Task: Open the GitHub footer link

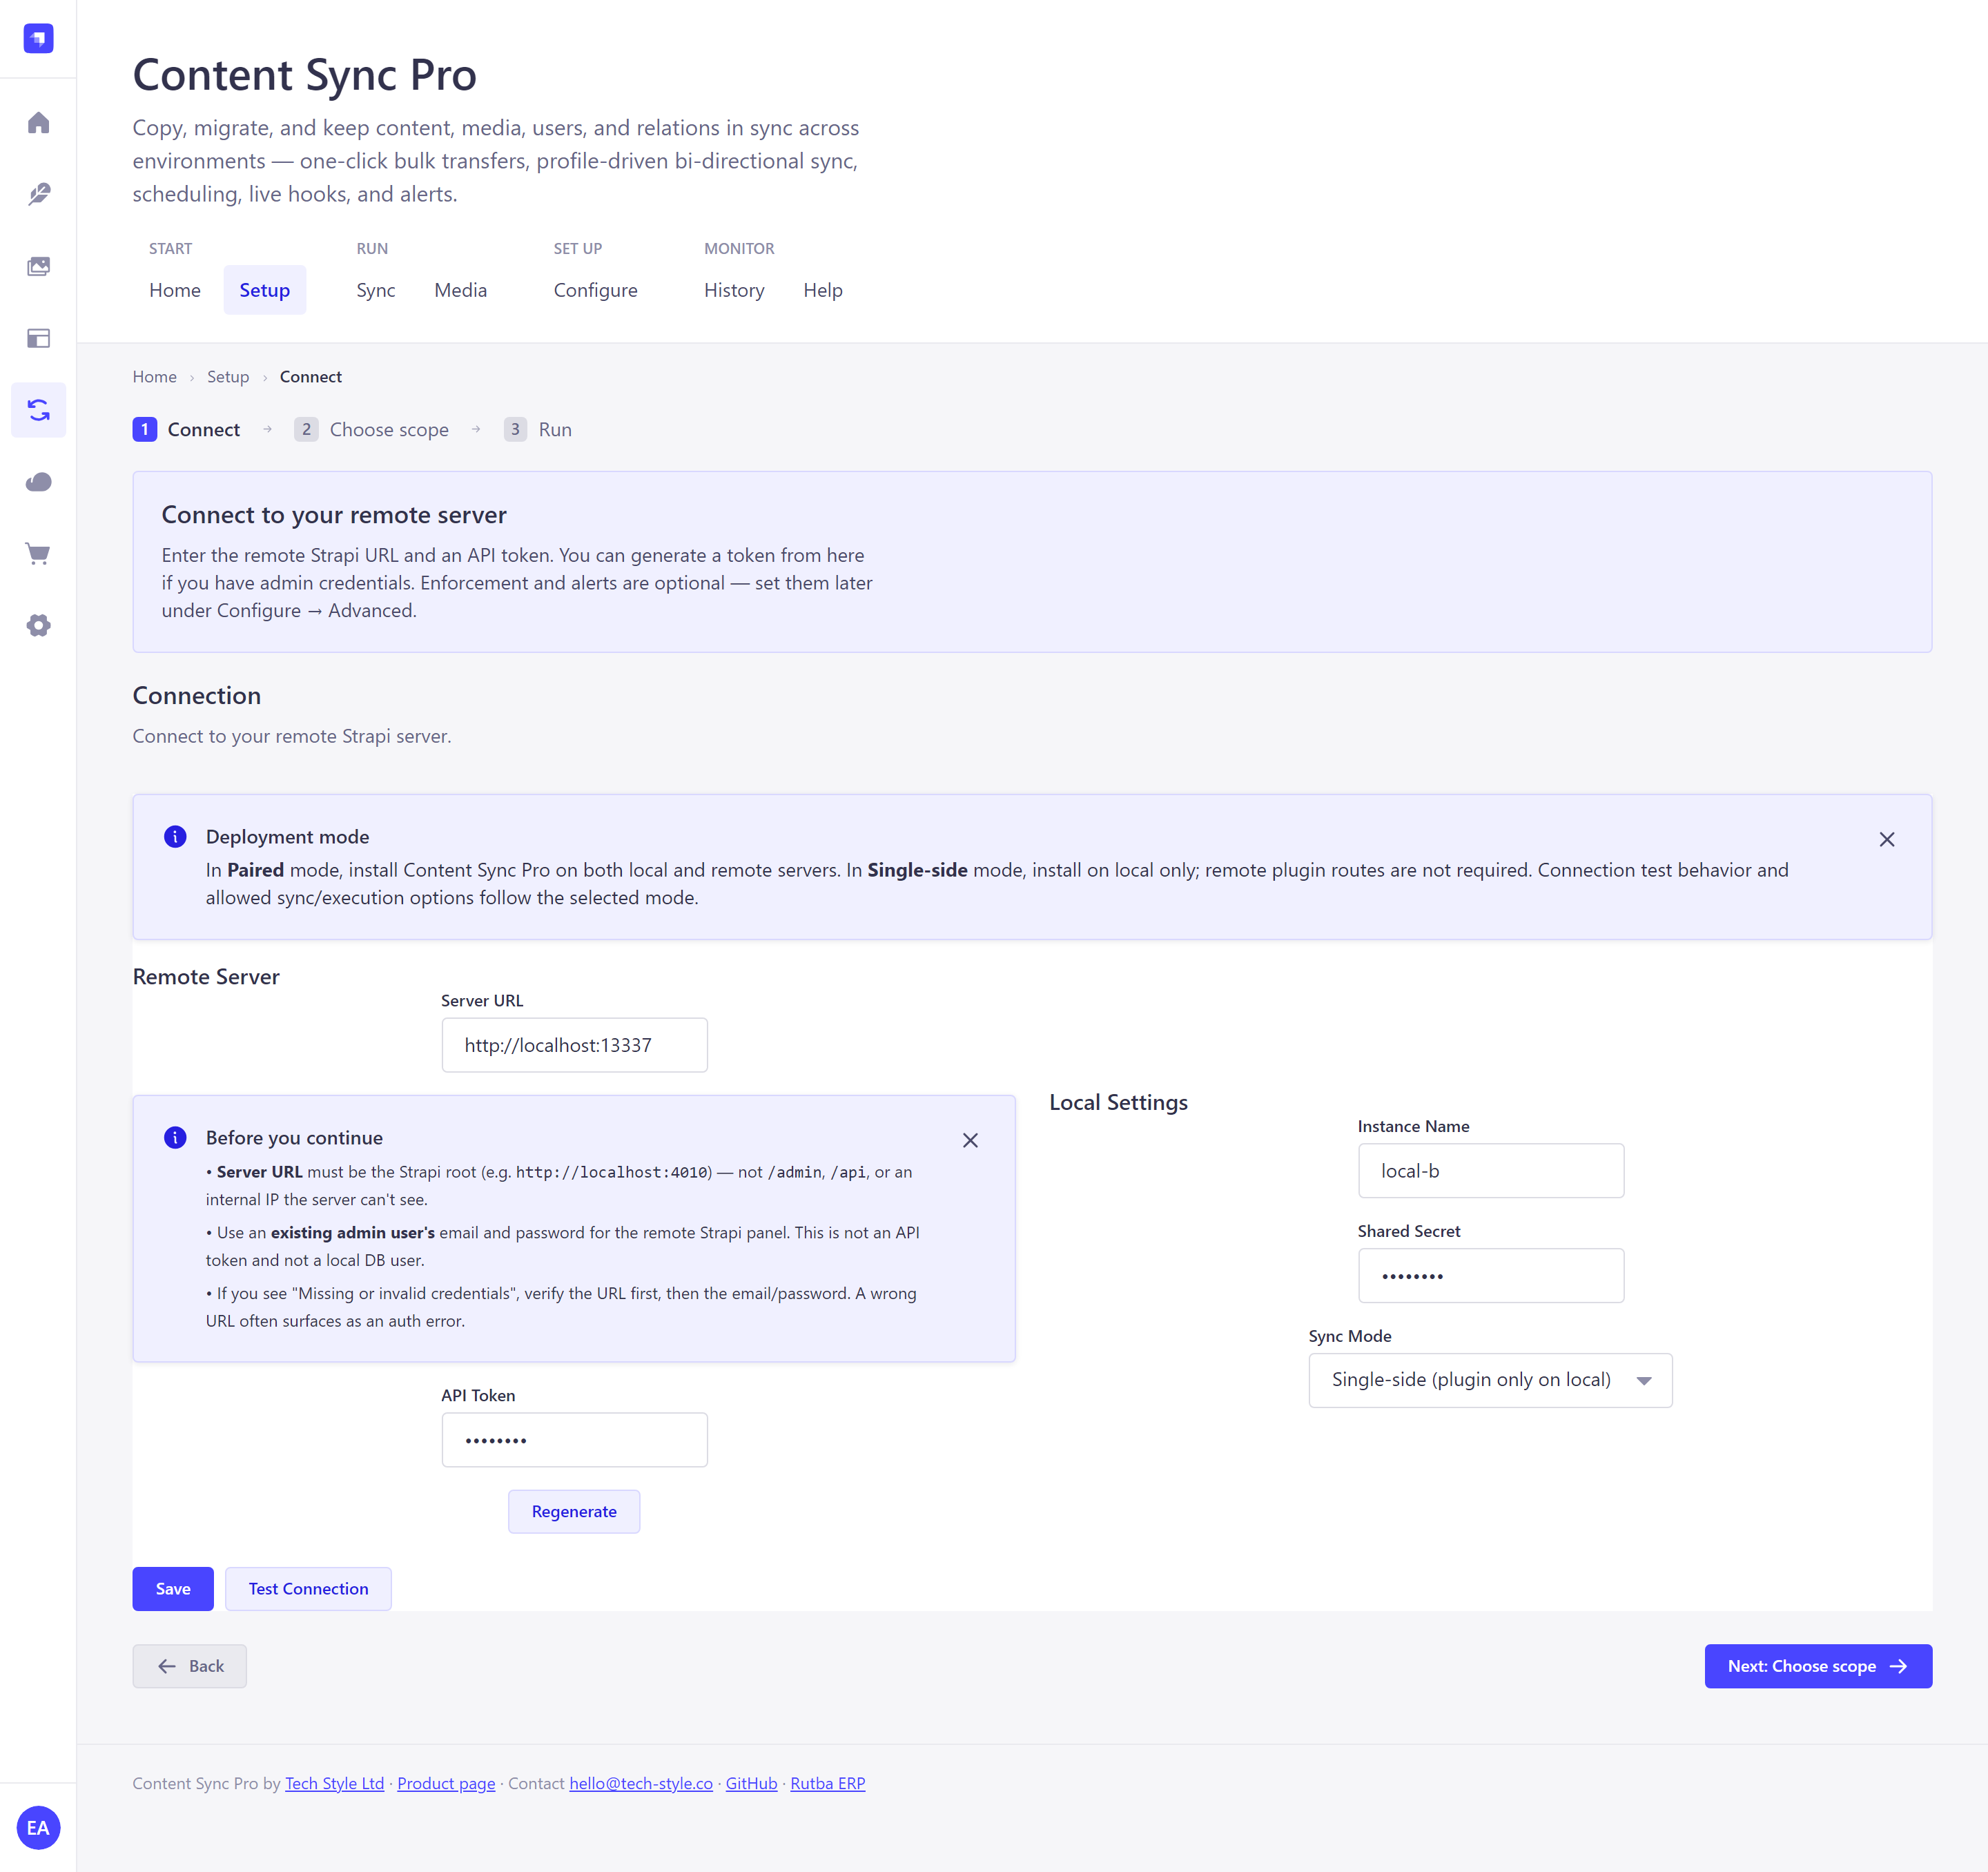Action: point(751,1783)
